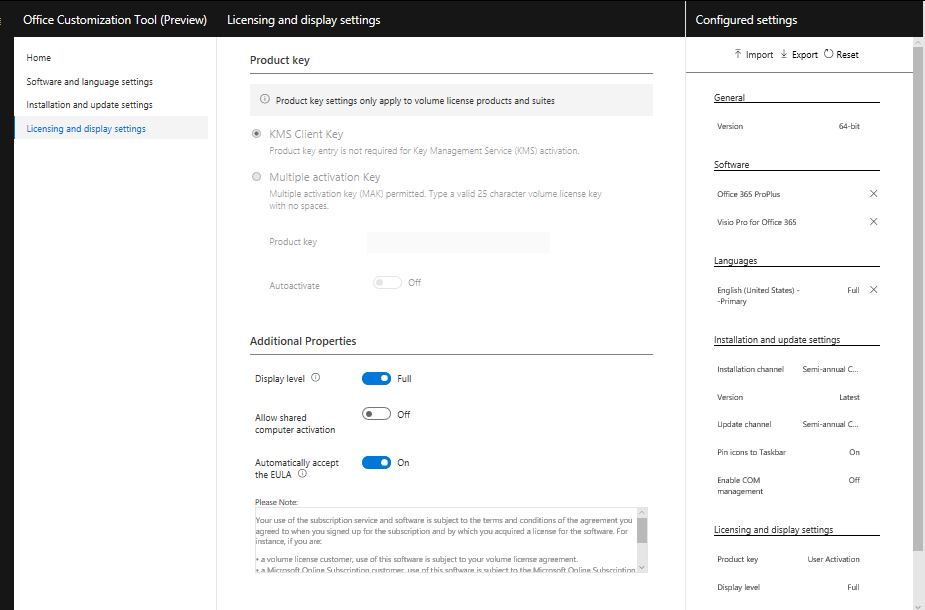Click the Automatically accept EULA info icon

[302, 473]
